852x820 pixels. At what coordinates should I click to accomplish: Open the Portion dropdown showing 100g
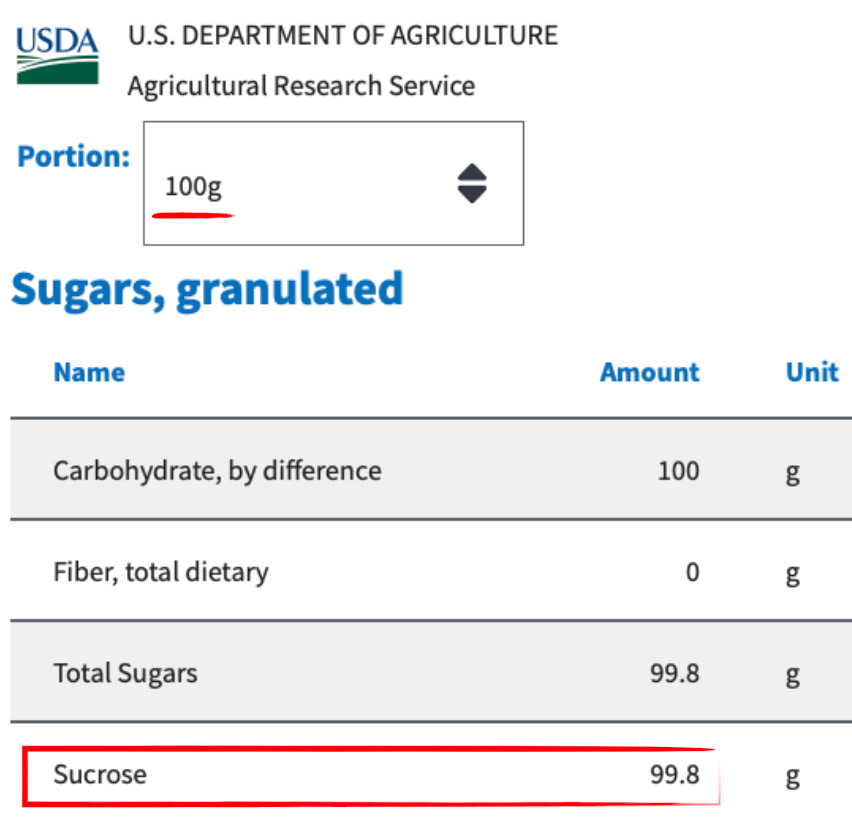tap(334, 183)
